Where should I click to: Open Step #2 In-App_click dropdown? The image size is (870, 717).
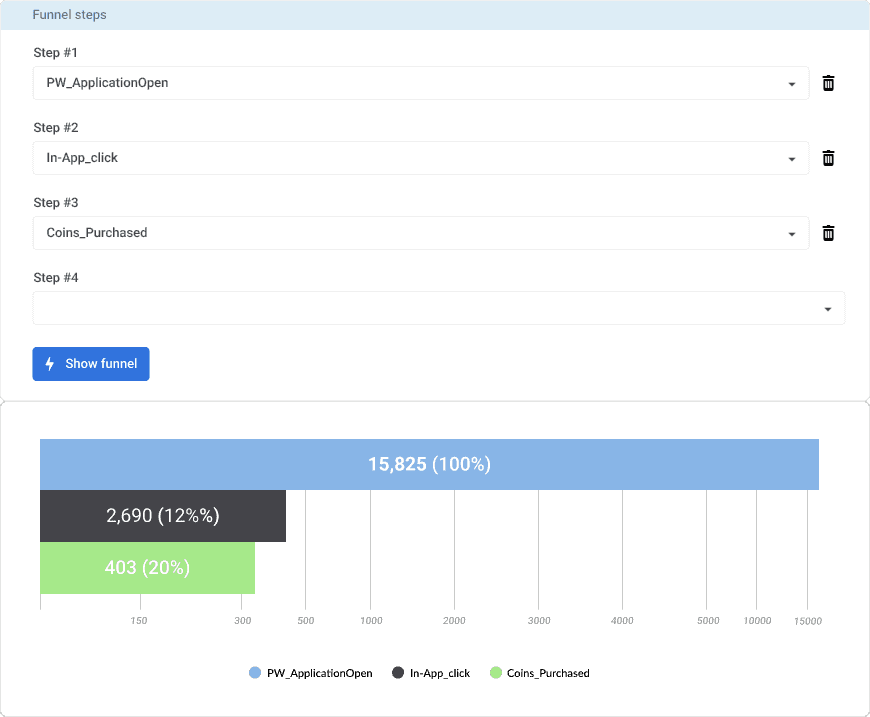click(420, 158)
